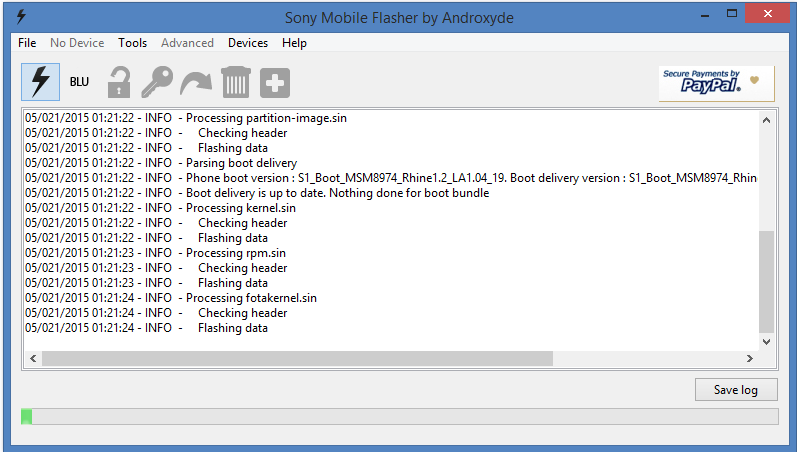The image size is (797, 452).
Task: Click the horizontal scroll left arrow
Action: click(x=33, y=358)
